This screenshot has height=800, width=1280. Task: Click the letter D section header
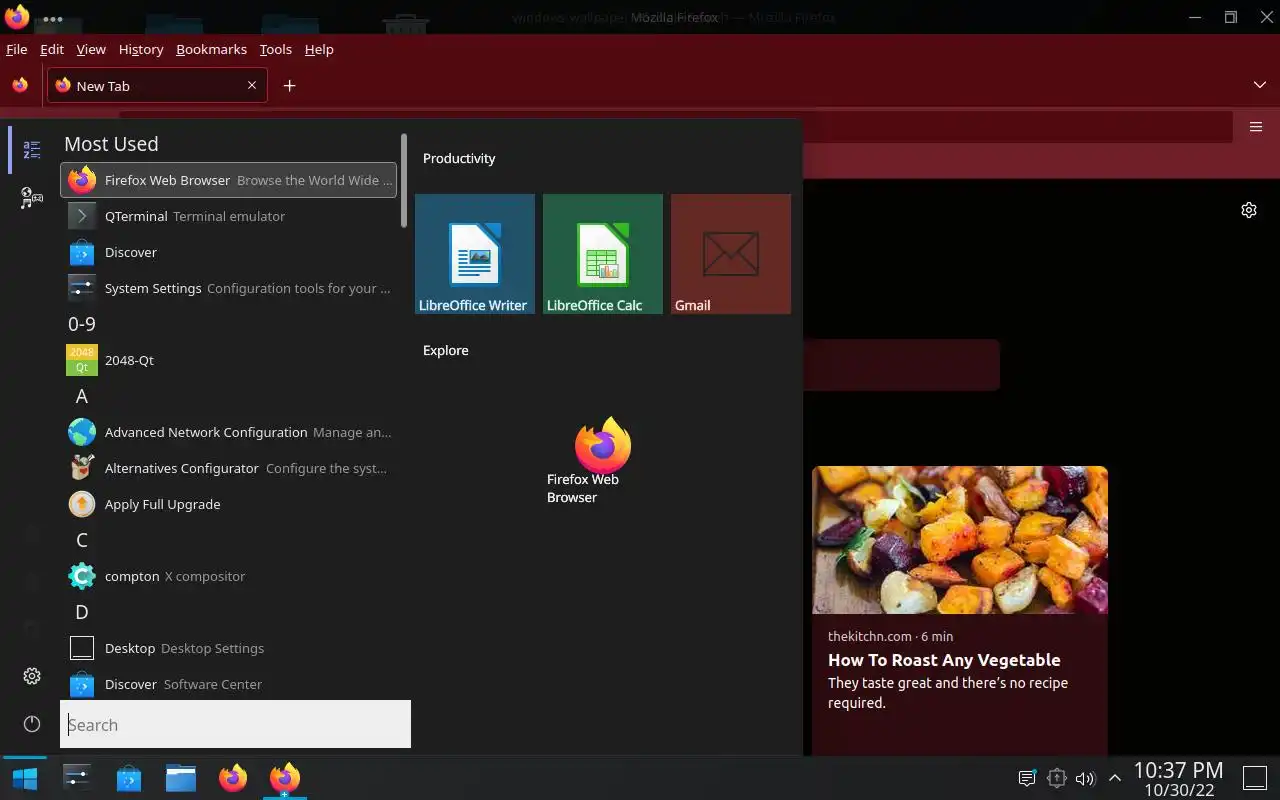pyautogui.click(x=82, y=612)
